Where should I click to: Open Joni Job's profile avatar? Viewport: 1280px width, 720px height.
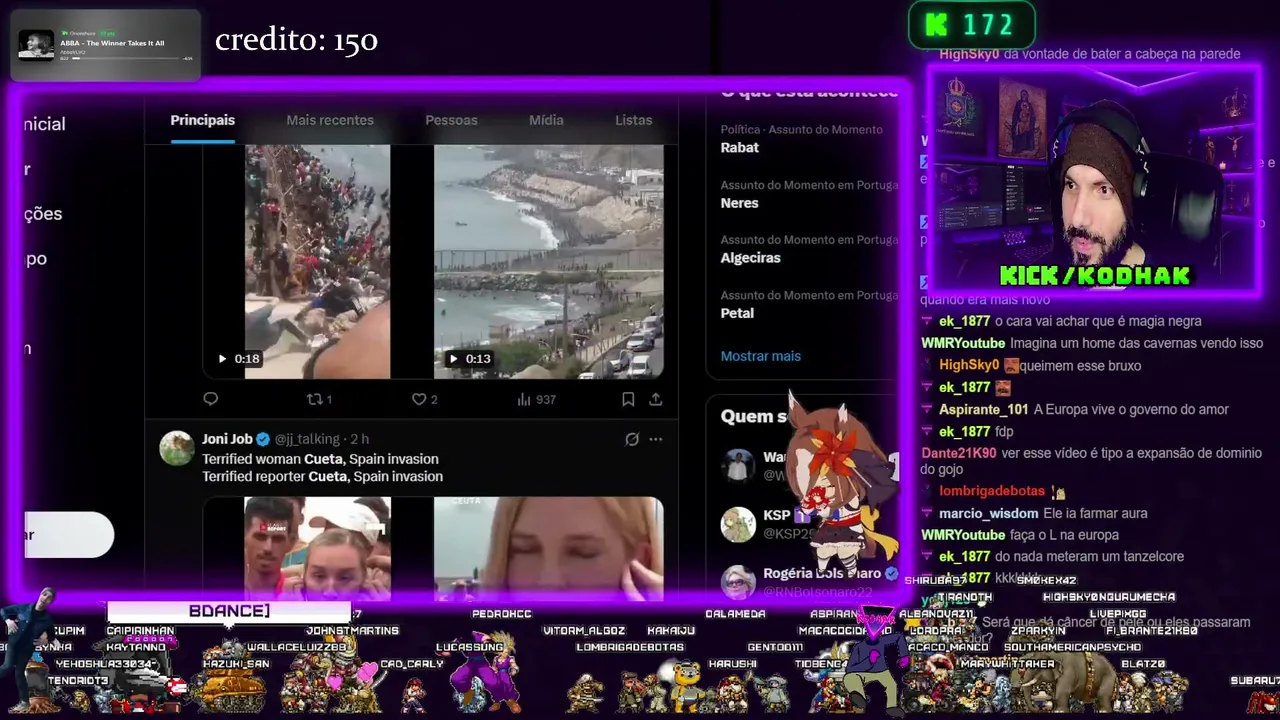pyautogui.click(x=177, y=448)
